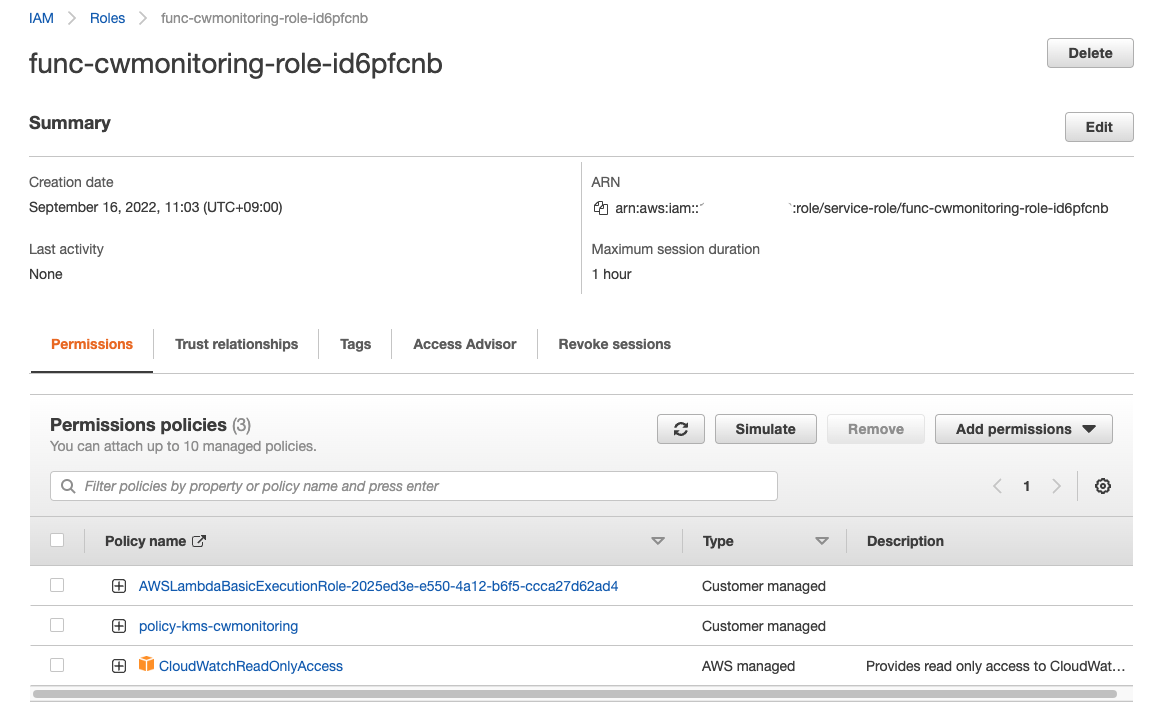Open the Access Advisor tab
1157x711 pixels.
(465, 344)
